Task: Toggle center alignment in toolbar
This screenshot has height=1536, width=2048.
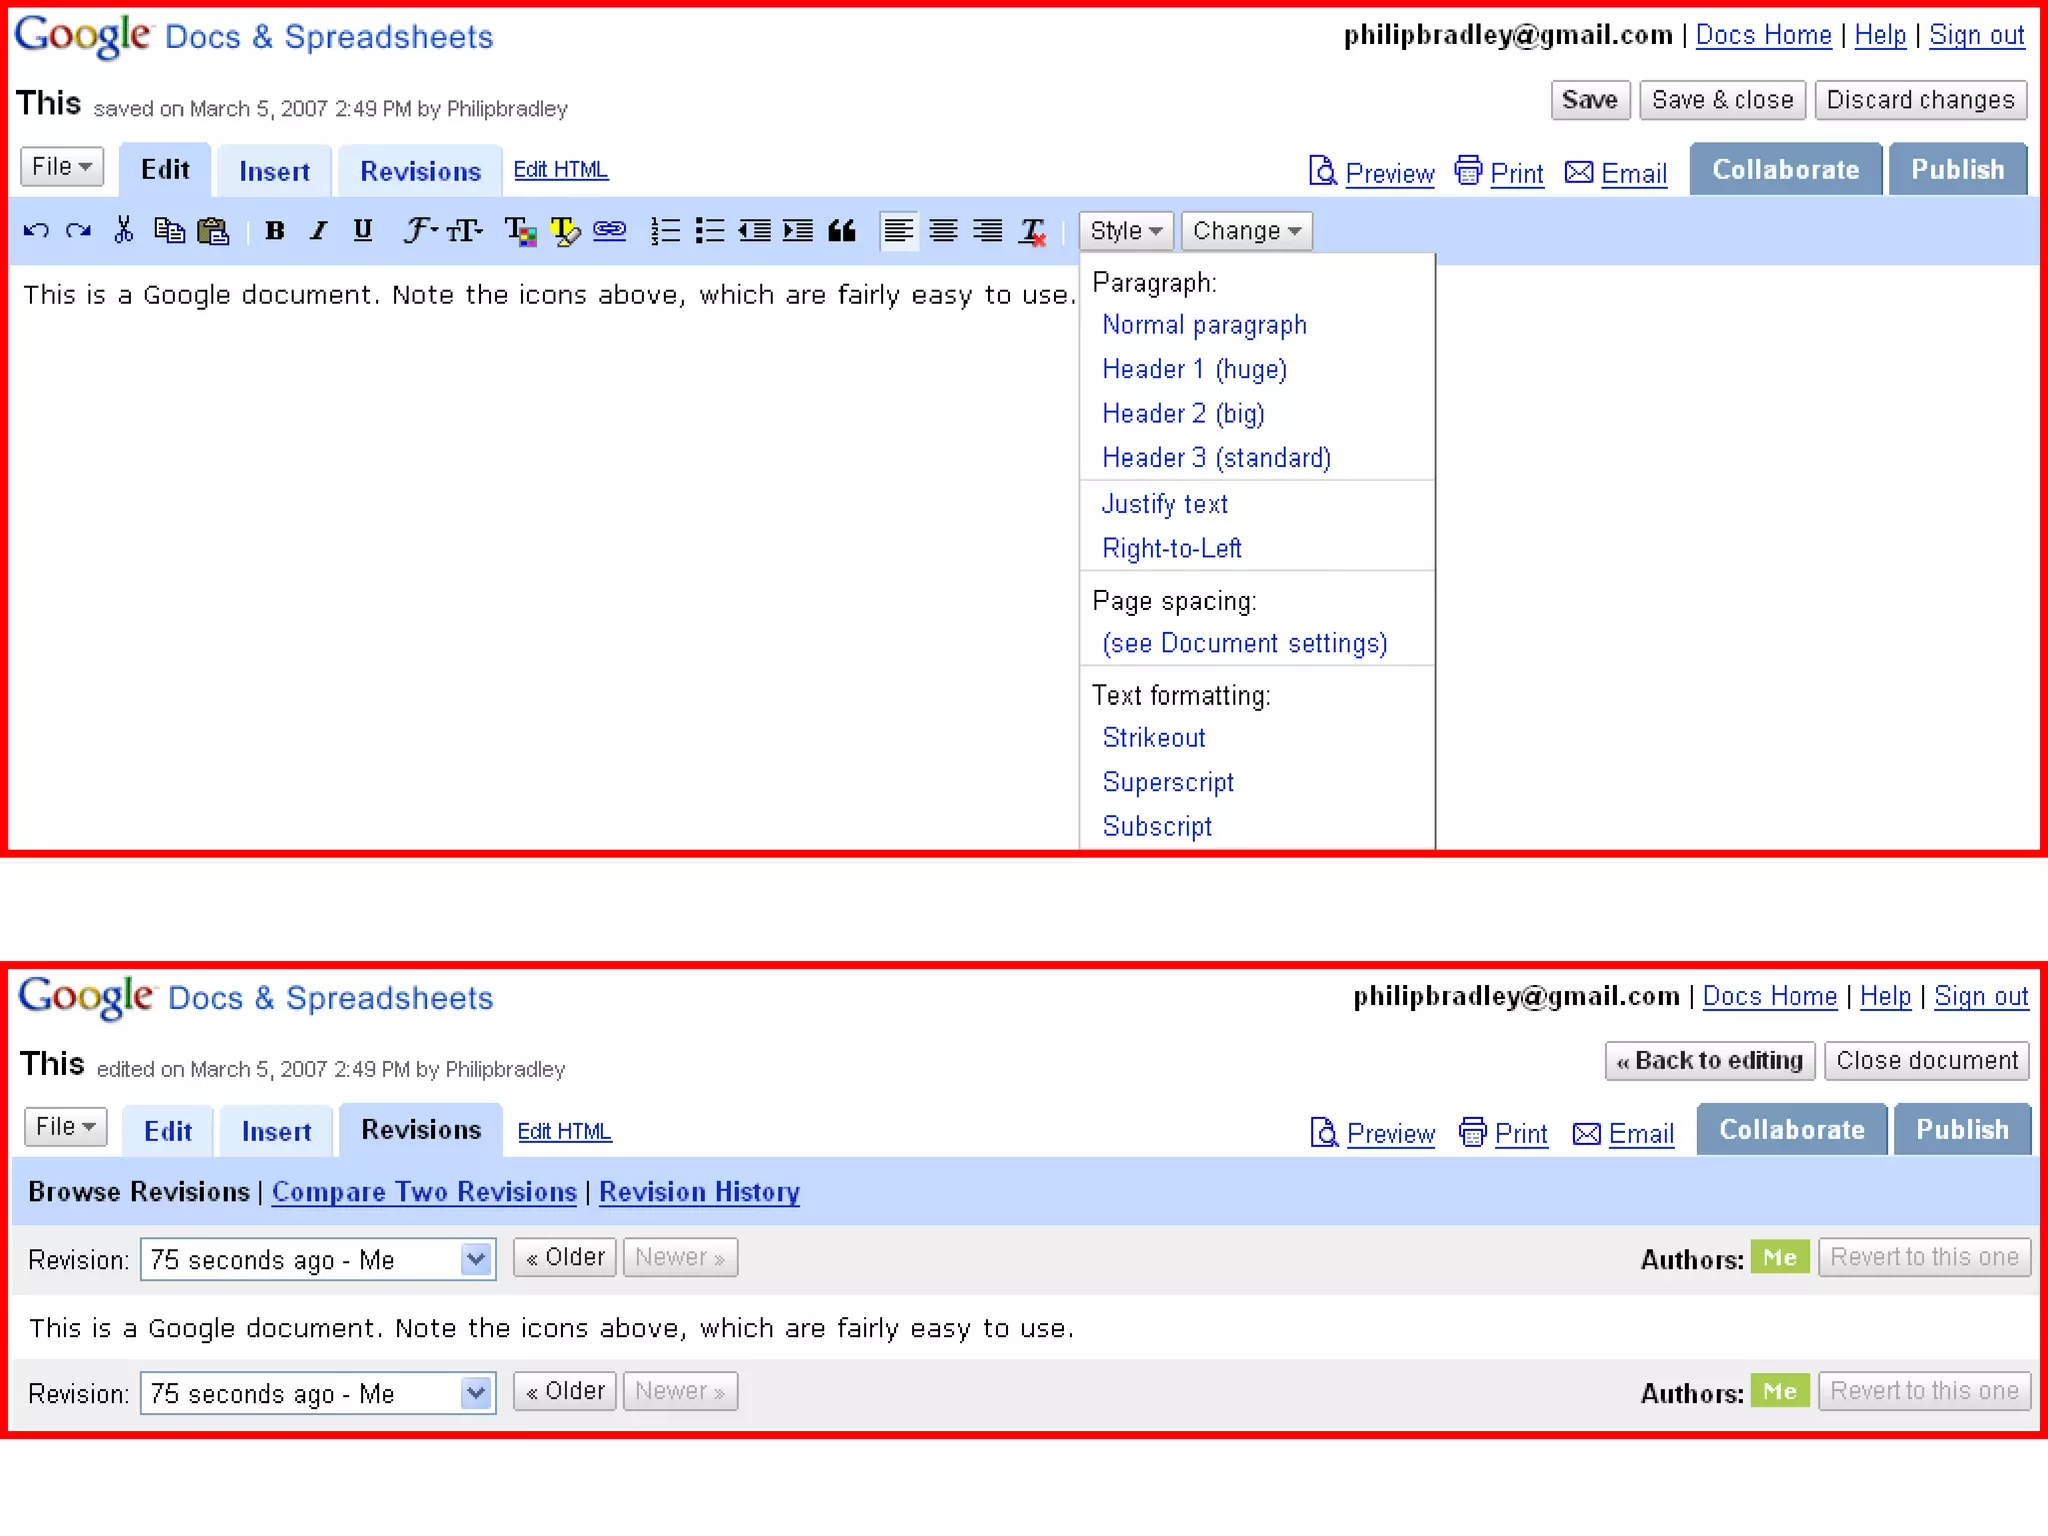Action: (943, 231)
